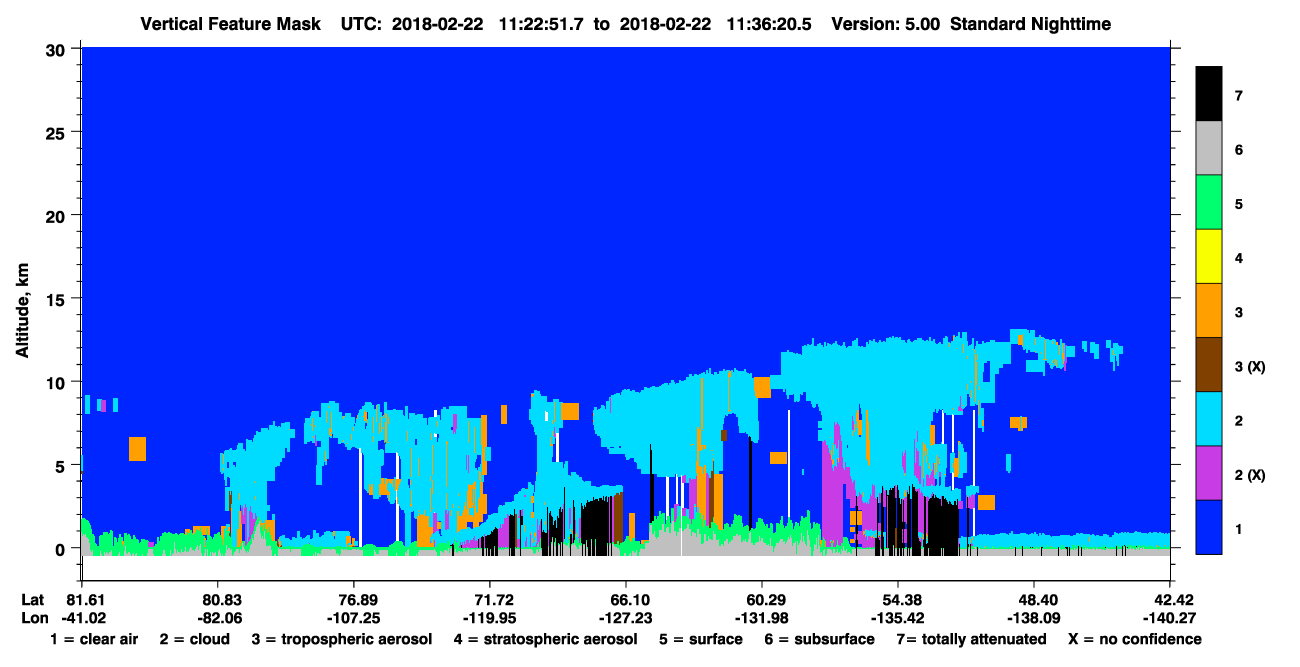Click the 'X = no confidence' legend text
Image resolution: width=1300 pixels, height=667 pixels.
1135,639
